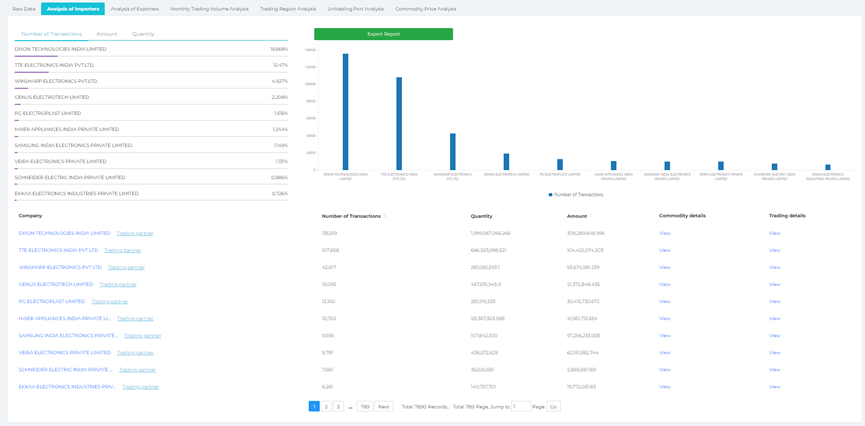
Task: Switch to Analysis of Exporters tab
Action: click(x=134, y=9)
